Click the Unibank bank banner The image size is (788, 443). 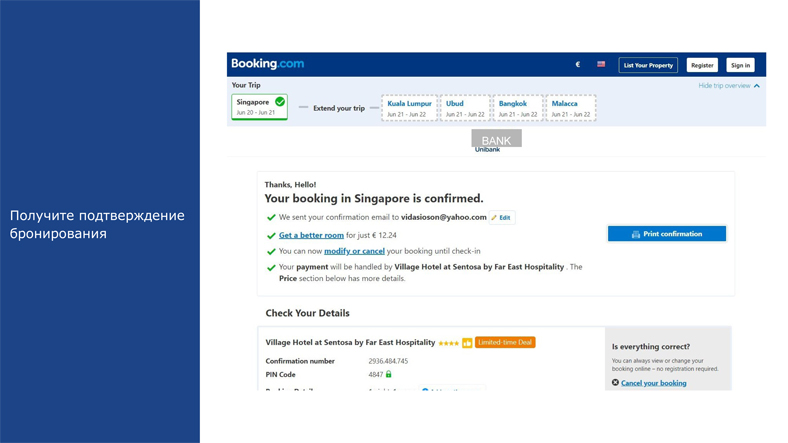[x=496, y=141]
